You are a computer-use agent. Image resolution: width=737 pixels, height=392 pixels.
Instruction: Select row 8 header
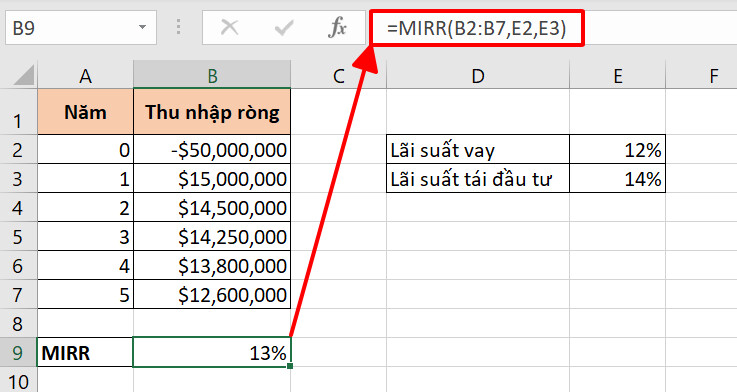tap(18, 323)
